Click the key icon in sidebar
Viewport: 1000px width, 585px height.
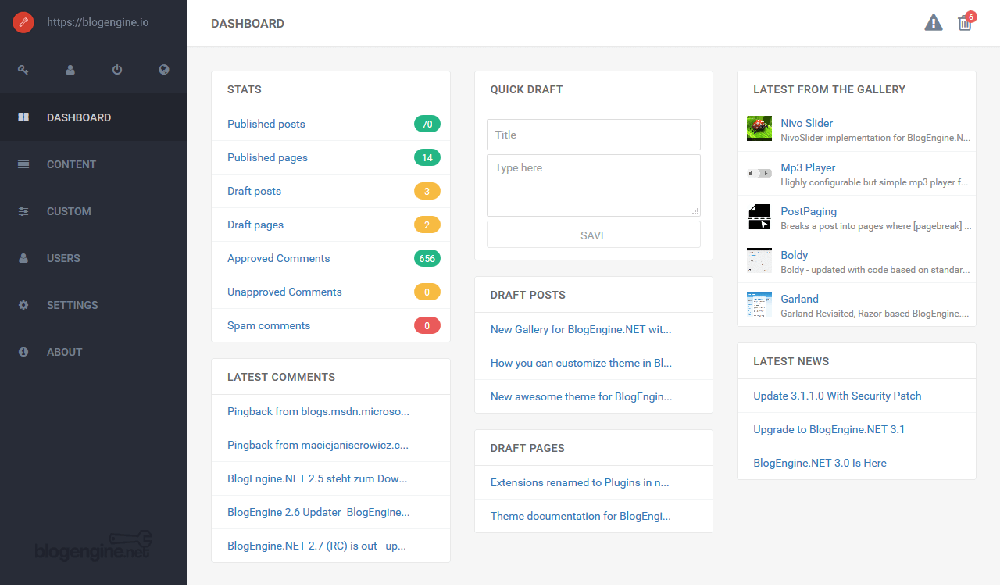point(23,70)
